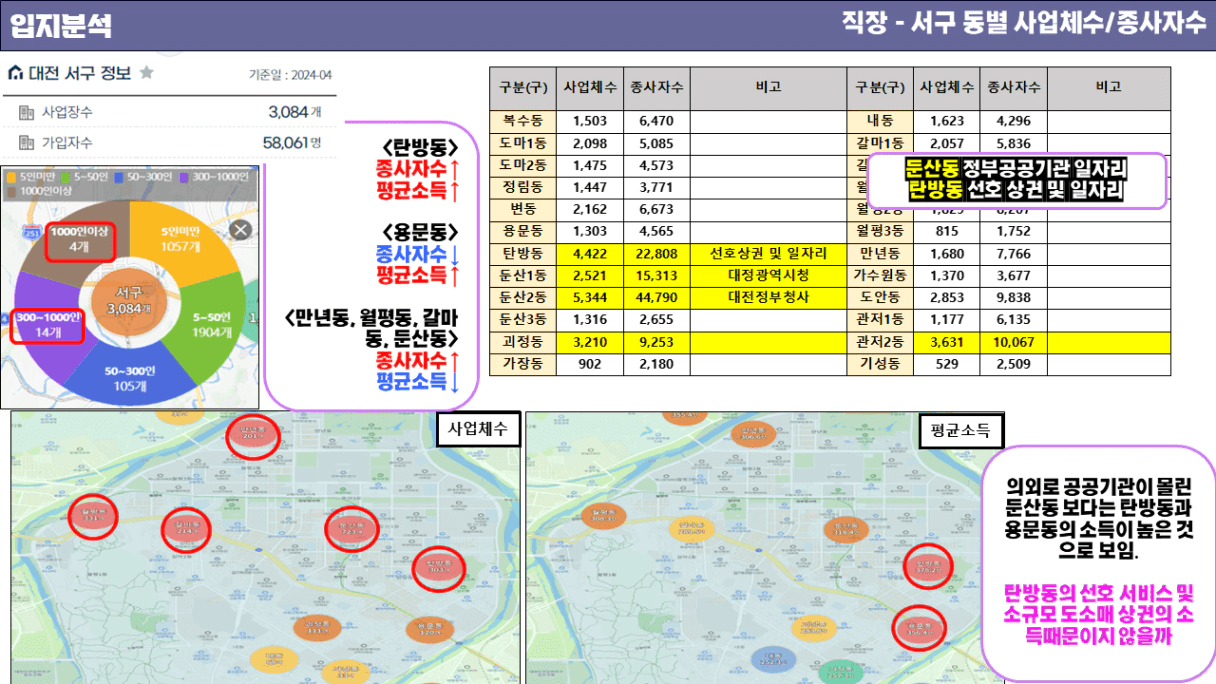Click the 3,084 개 value beside 사업장수
This screenshot has width=1216, height=684.
[x=294, y=111]
